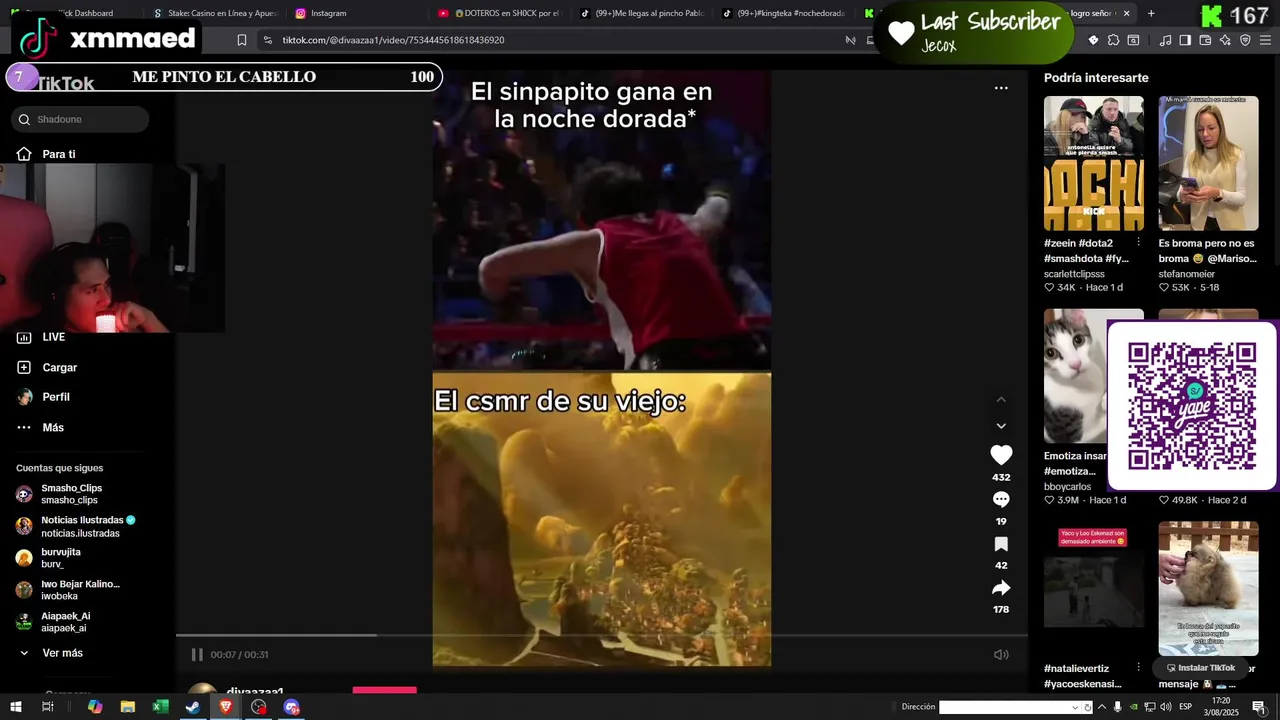Open the Brave shields icon in toolbar
Screen dimensions: 1280x720
tap(1245, 40)
